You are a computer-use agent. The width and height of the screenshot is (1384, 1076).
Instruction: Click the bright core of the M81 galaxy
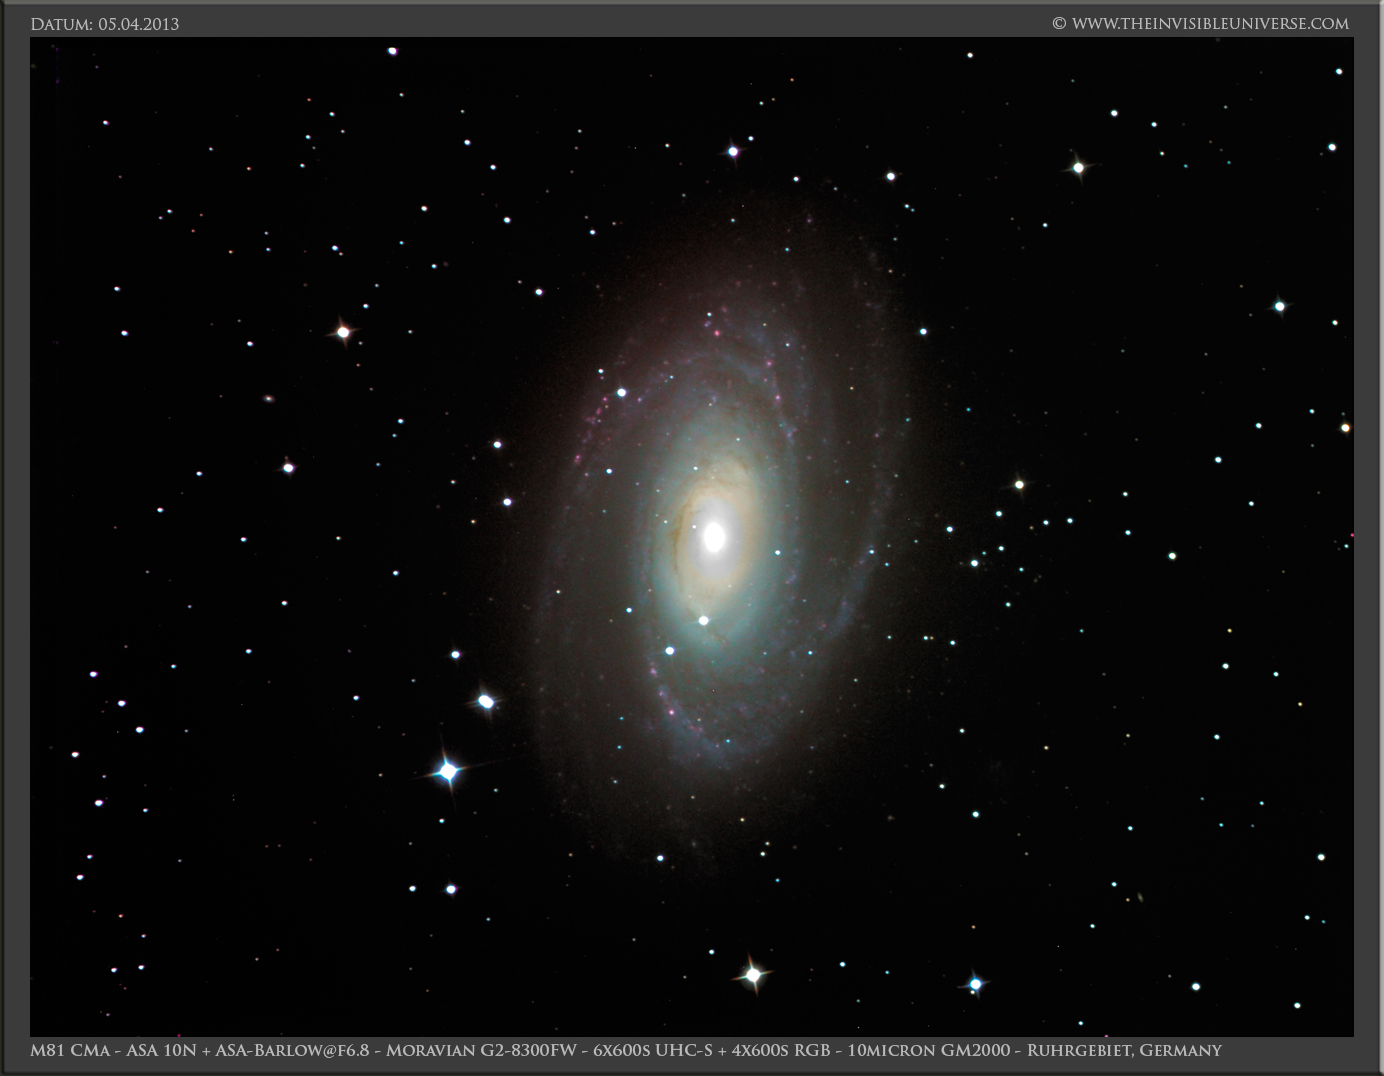tap(714, 537)
